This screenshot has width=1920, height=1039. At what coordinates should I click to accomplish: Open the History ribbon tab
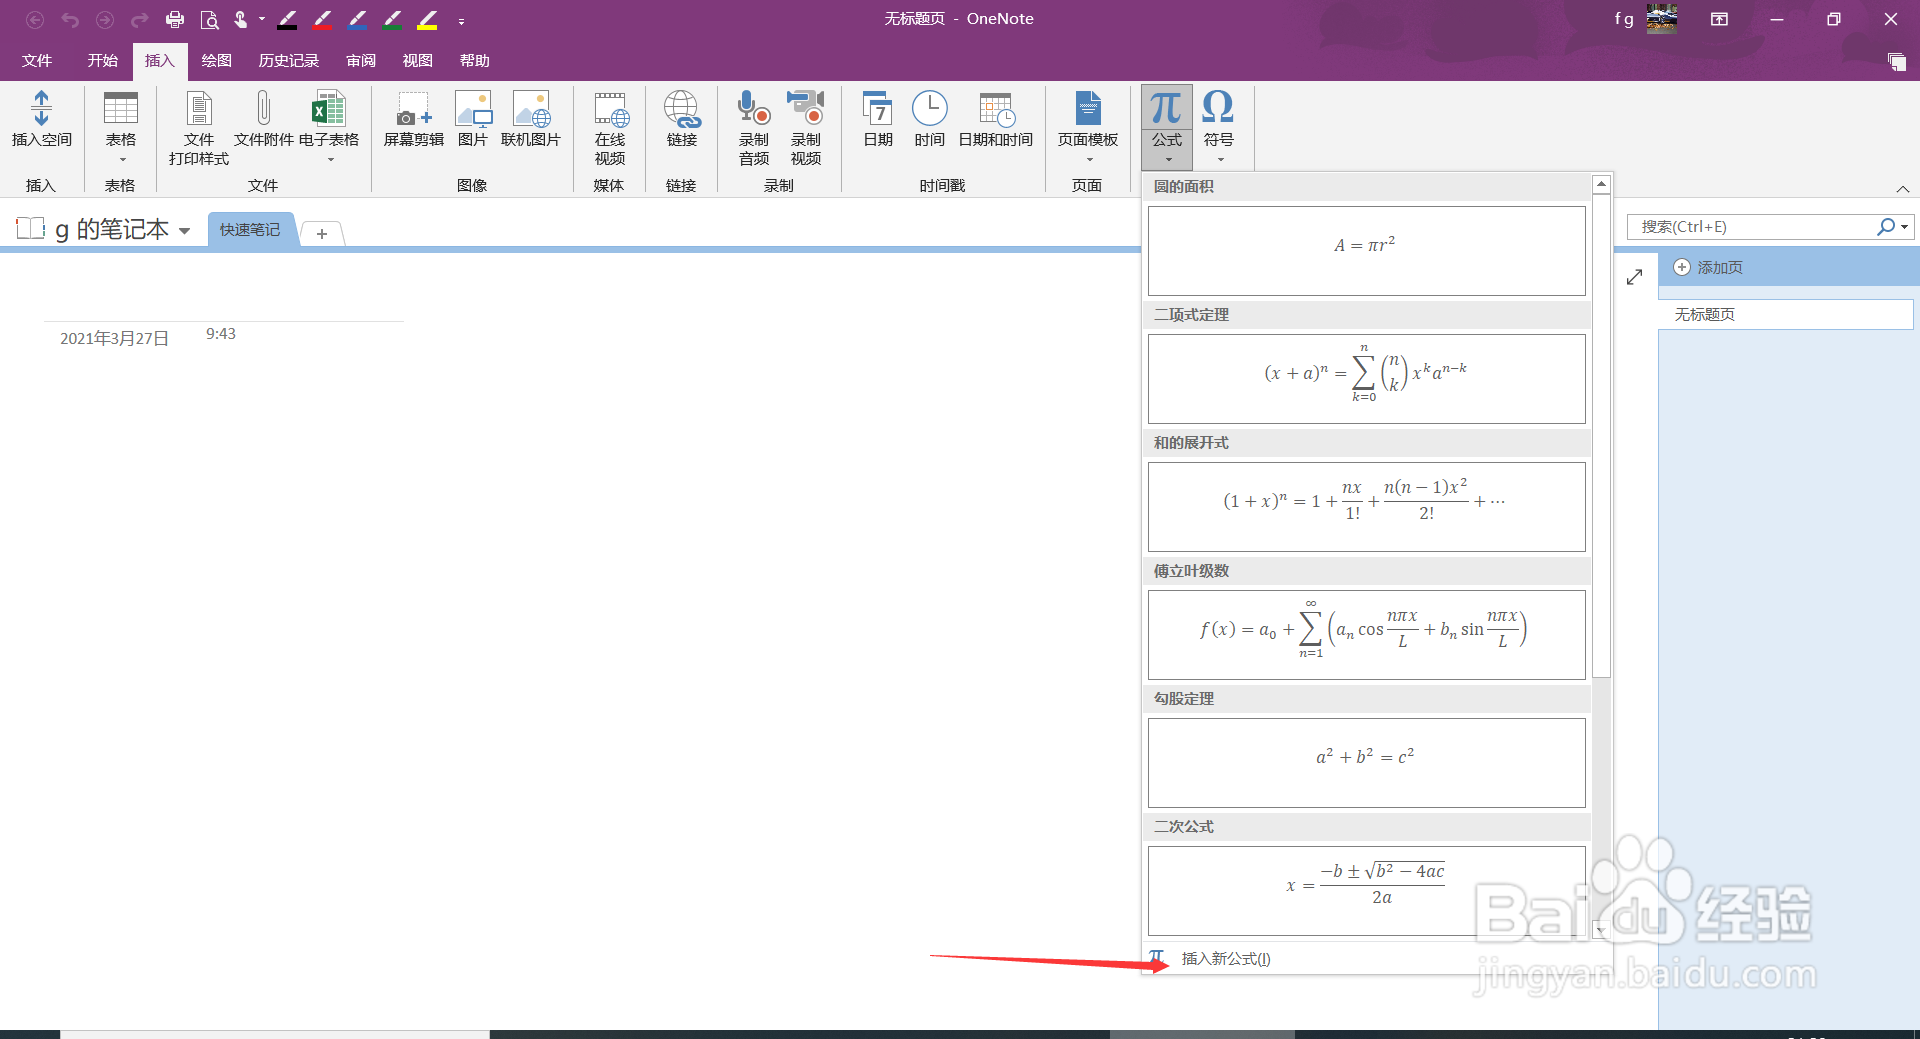288,61
